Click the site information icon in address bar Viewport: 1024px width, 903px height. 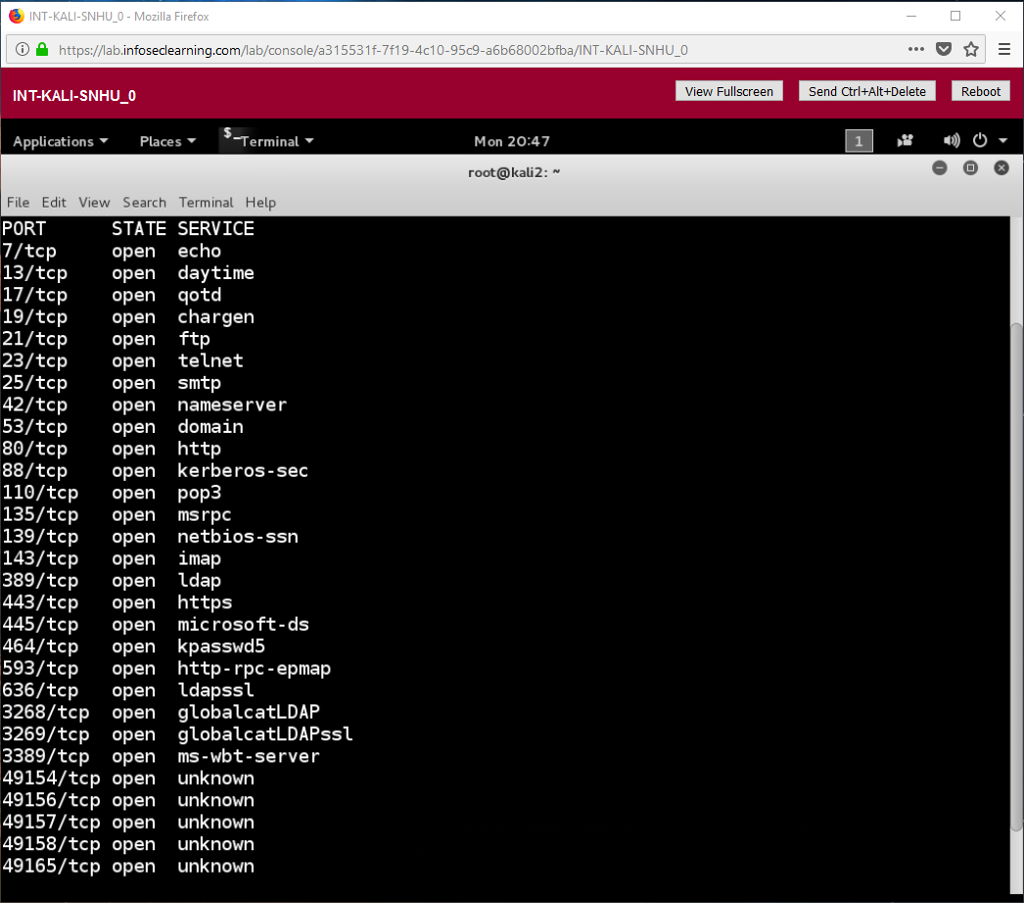pyautogui.click(x=22, y=47)
